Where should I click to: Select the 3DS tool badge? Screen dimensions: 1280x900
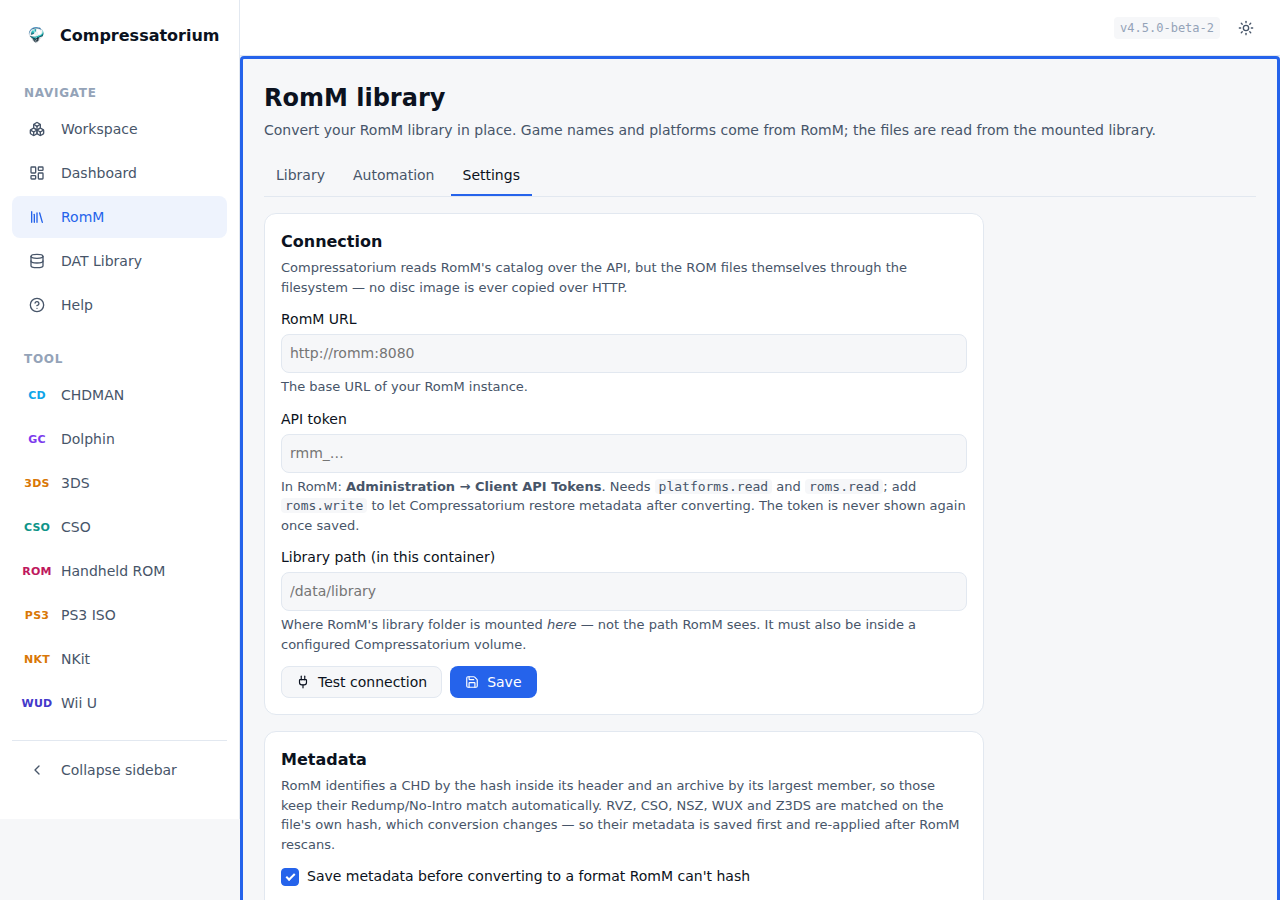pos(37,483)
